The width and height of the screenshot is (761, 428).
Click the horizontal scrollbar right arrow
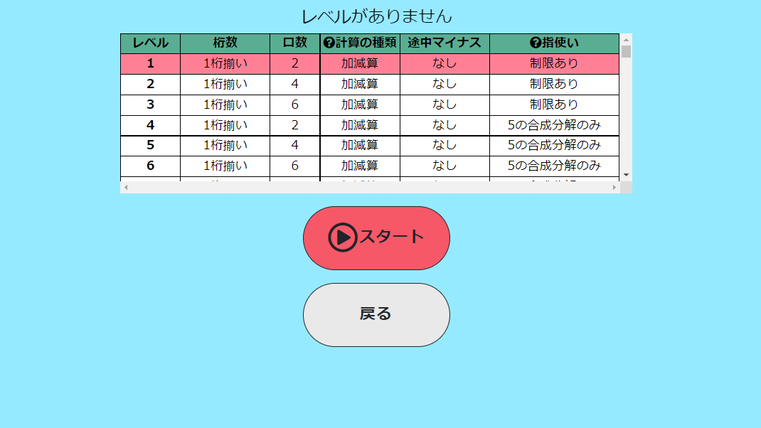[x=614, y=187]
